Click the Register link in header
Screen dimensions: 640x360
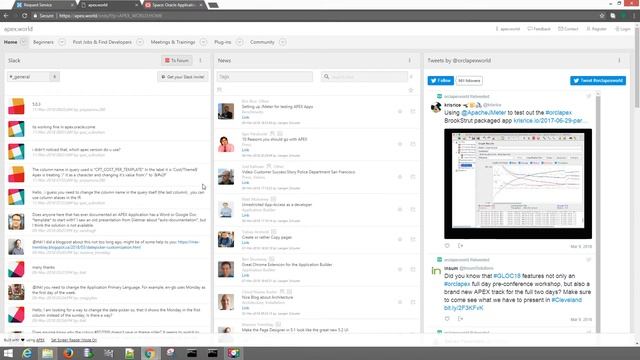596,29
